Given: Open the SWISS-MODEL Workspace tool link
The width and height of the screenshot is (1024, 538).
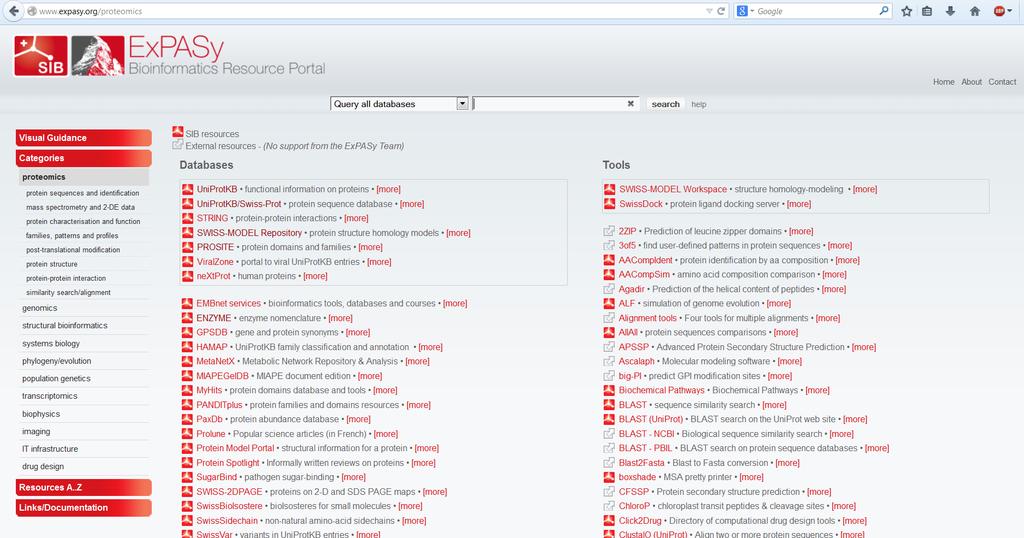Looking at the screenshot, I should (x=673, y=189).
